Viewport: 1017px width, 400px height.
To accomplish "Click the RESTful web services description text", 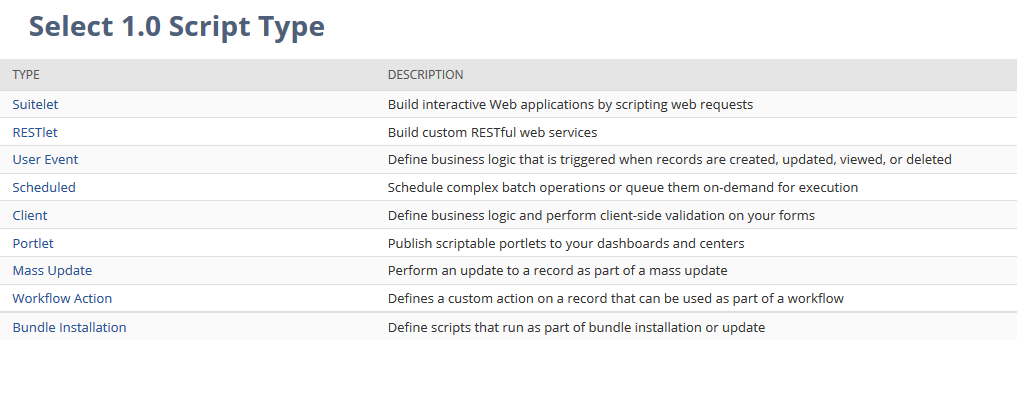I will [492, 132].
